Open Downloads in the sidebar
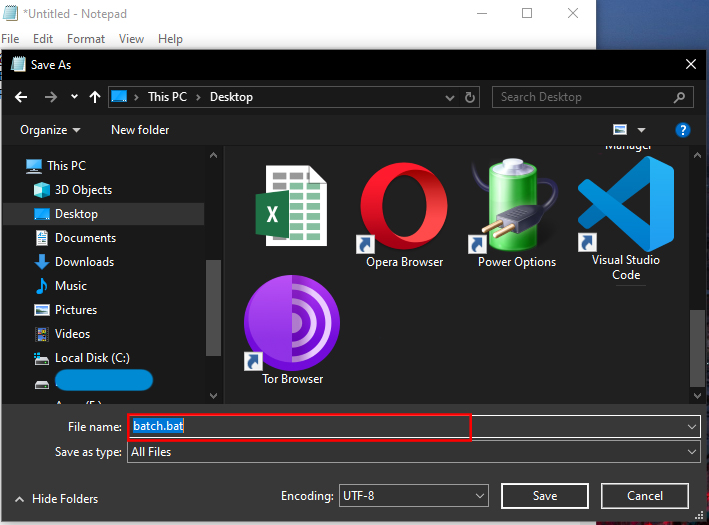Image resolution: width=709 pixels, height=525 pixels. tap(84, 262)
